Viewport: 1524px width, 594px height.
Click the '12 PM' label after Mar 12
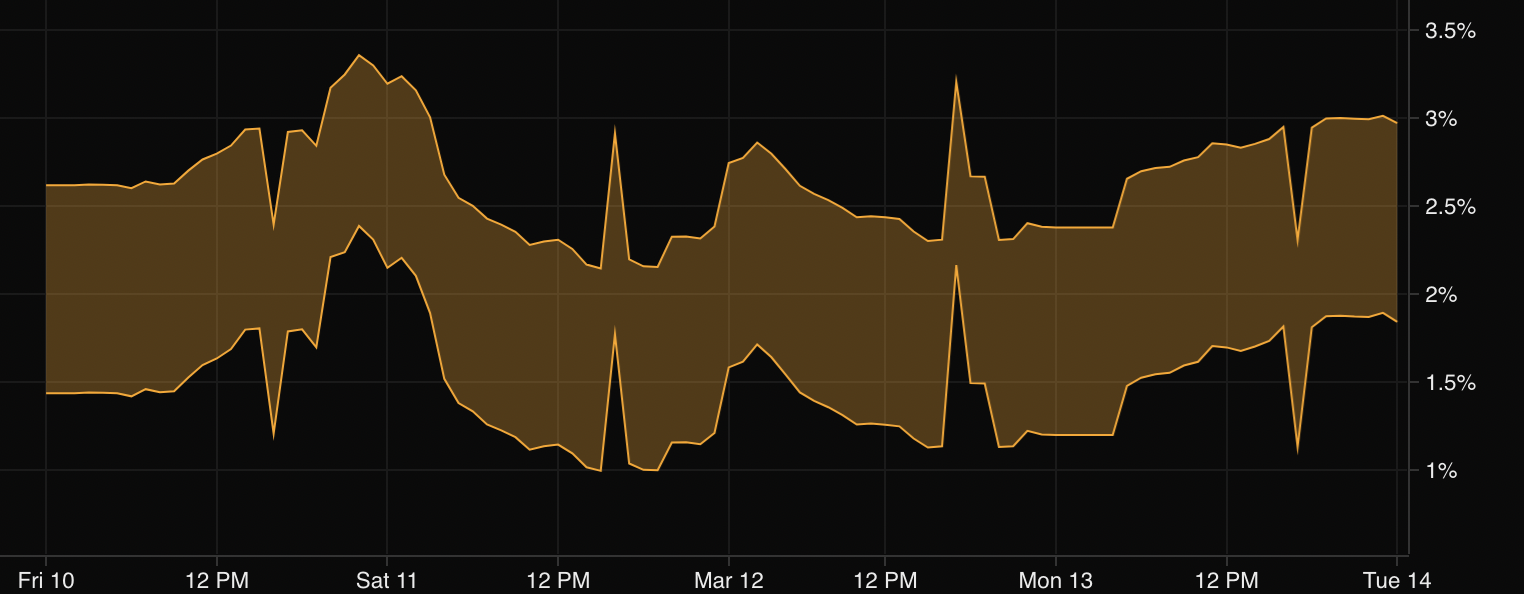tap(885, 579)
